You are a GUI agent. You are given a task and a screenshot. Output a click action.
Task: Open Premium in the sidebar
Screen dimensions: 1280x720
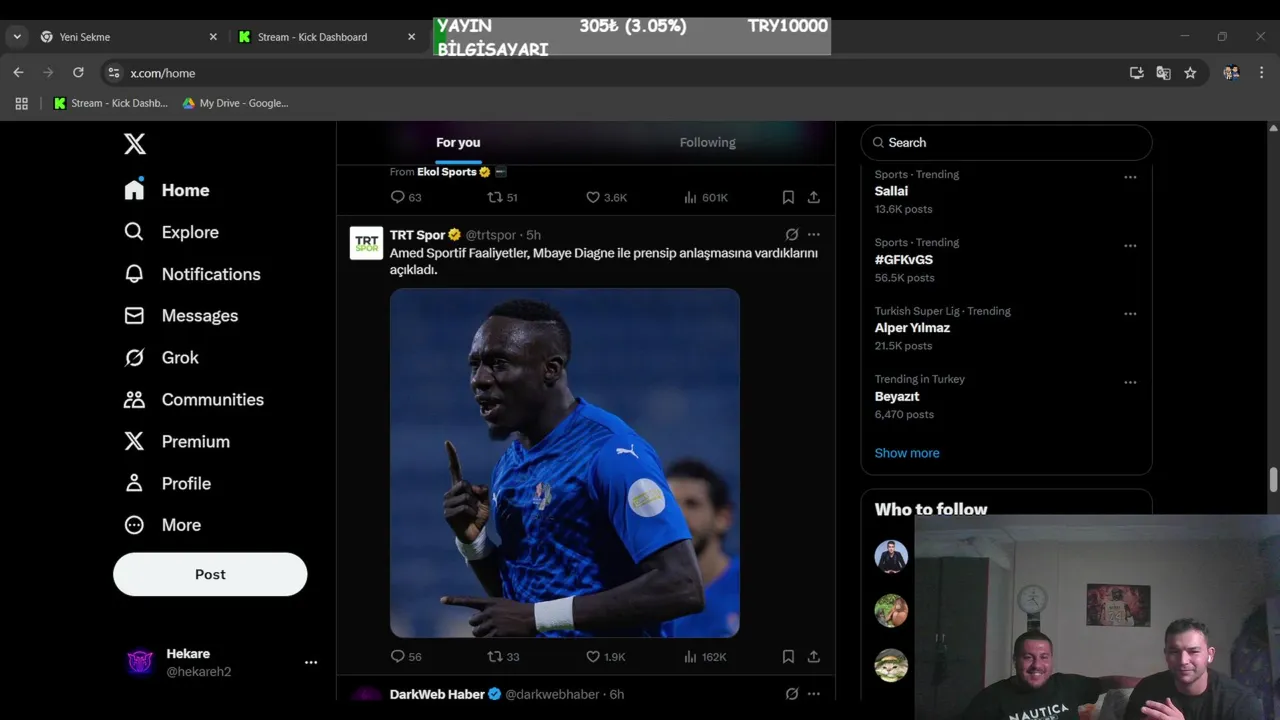[177, 442]
